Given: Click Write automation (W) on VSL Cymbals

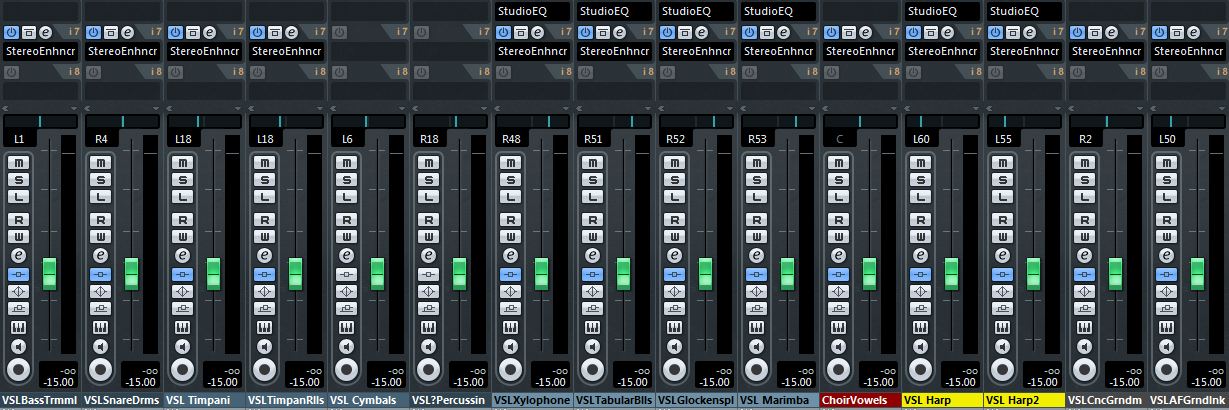Looking at the screenshot, I should (346, 237).
